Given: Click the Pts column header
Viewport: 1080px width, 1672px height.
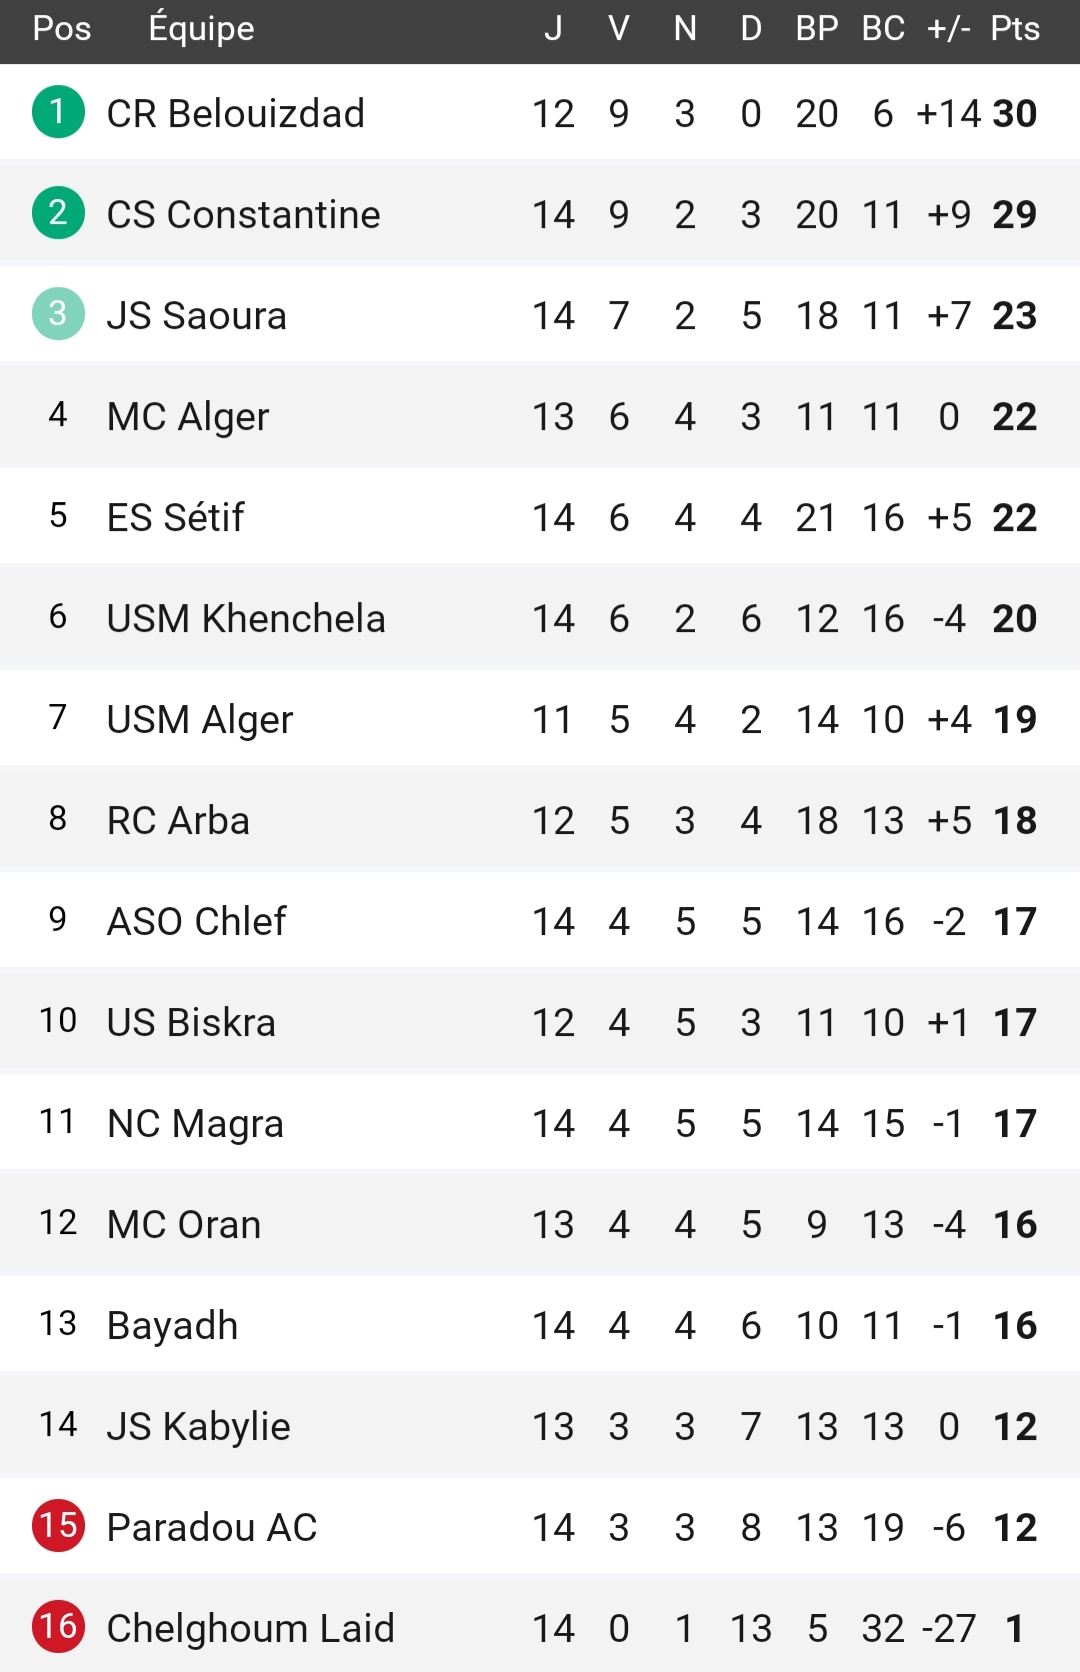Looking at the screenshot, I should click(1015, 29).
